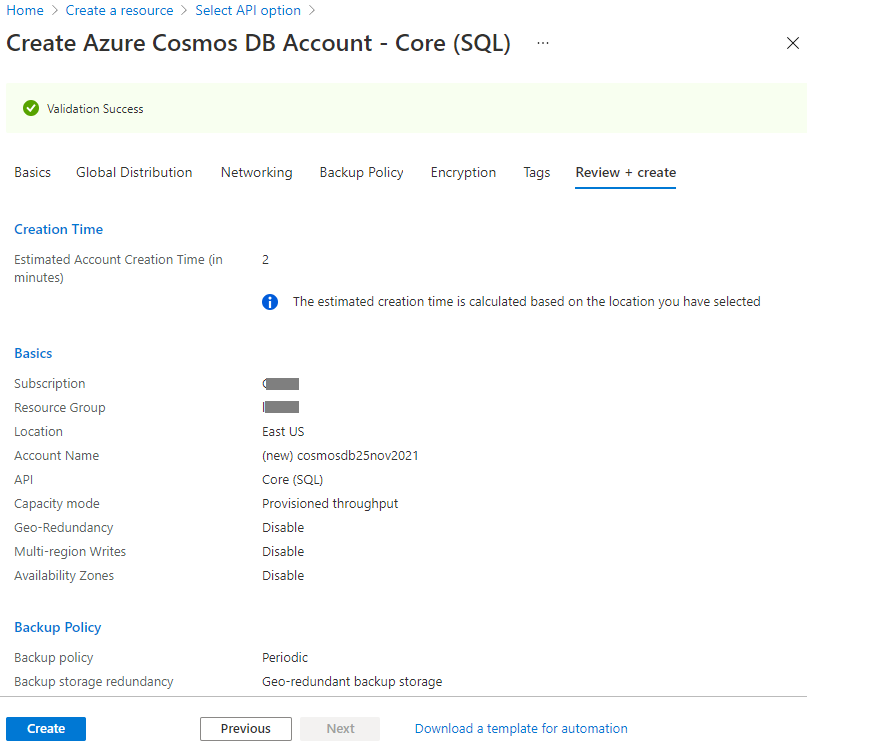Go back with the Previous button
882x750 pixels.
246,729
